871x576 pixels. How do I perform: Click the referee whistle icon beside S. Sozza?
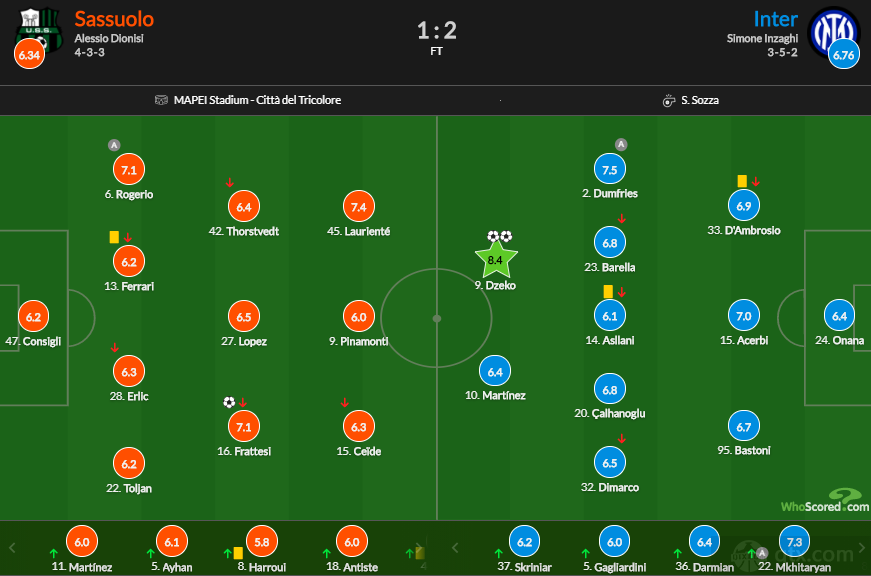tap(669, 101)
